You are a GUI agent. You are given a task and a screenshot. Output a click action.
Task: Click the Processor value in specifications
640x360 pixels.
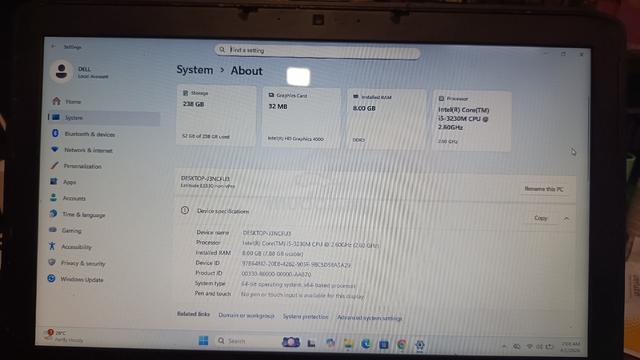pyautogui.click(x=311, y=244)
